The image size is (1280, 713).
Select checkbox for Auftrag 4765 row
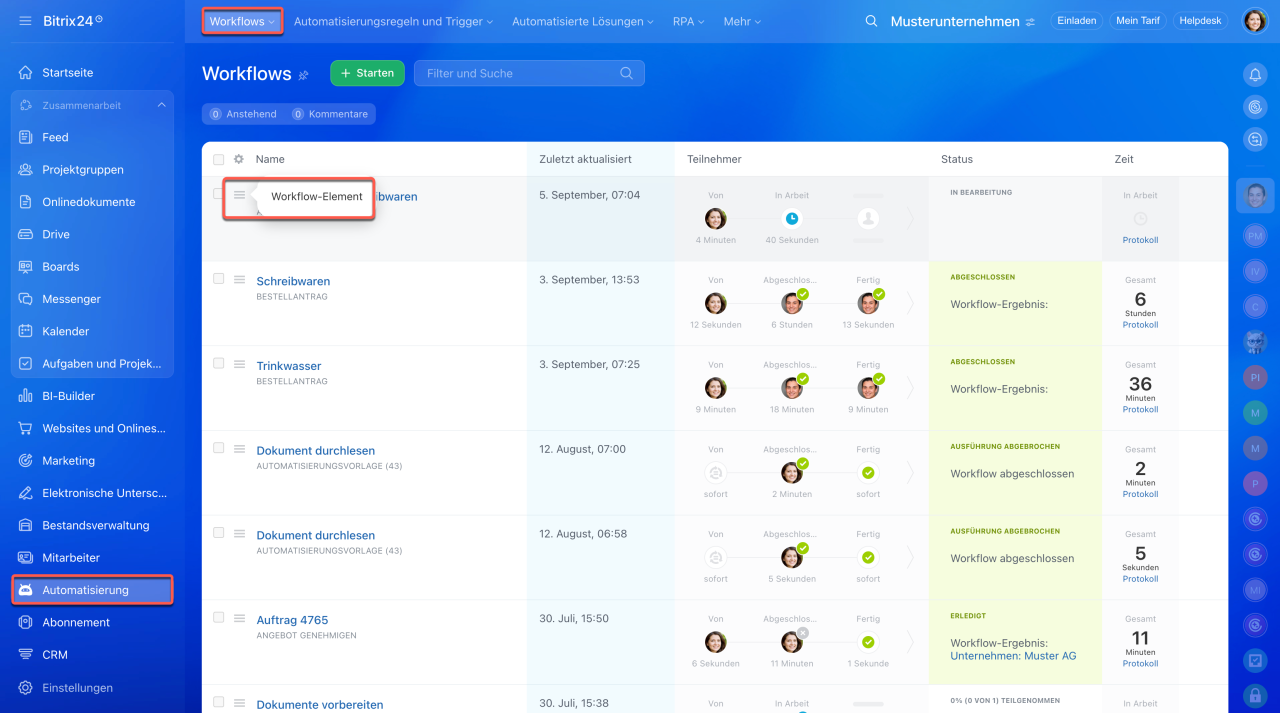pyautogui.click(x=219, y=618)
